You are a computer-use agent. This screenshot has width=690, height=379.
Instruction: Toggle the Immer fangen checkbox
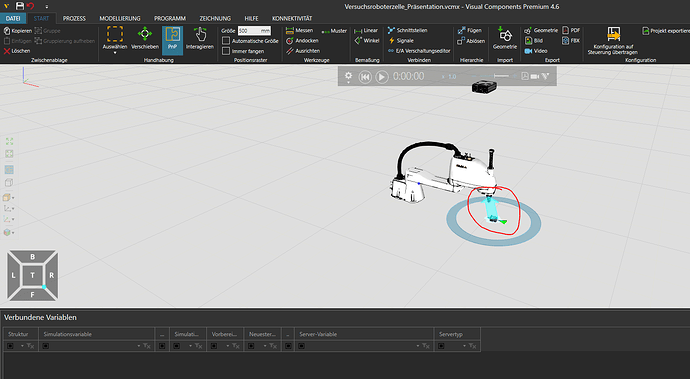click(x=226, y=51)
